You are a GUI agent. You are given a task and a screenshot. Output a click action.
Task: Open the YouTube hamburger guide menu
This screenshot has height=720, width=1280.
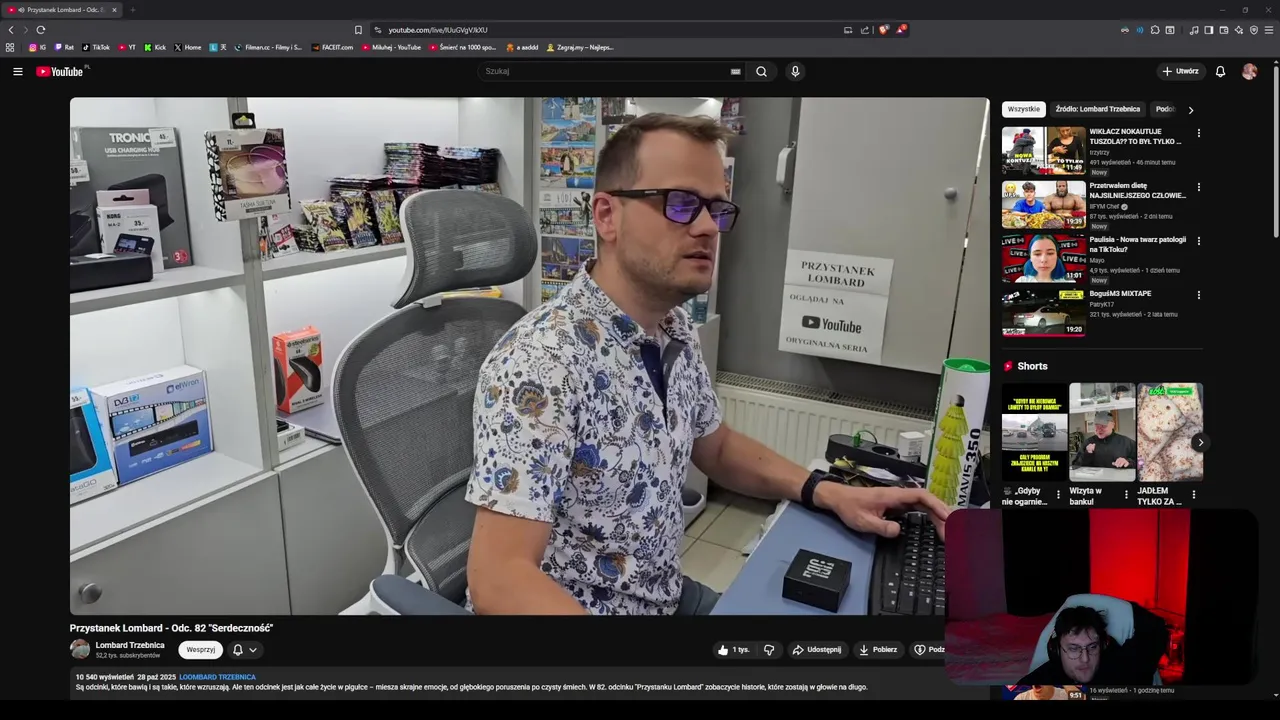coord(17,71)
